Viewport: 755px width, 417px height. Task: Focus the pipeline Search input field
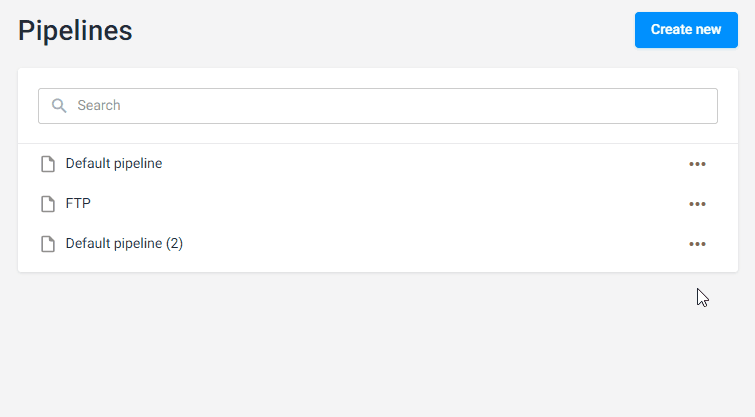378,106
